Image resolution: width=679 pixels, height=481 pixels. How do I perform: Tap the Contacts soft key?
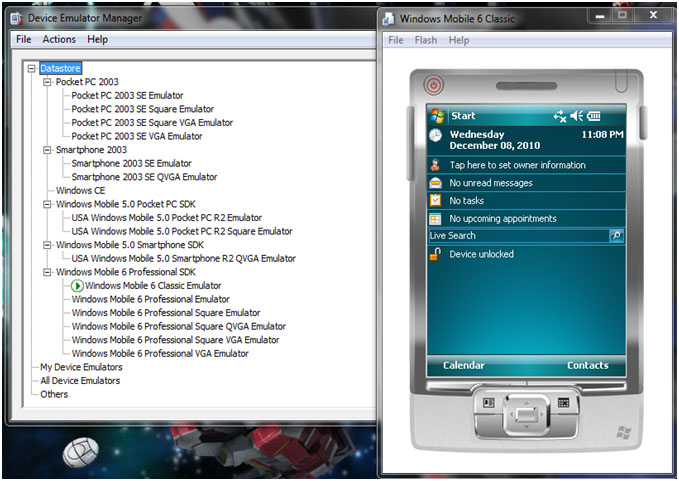(588, 365)
